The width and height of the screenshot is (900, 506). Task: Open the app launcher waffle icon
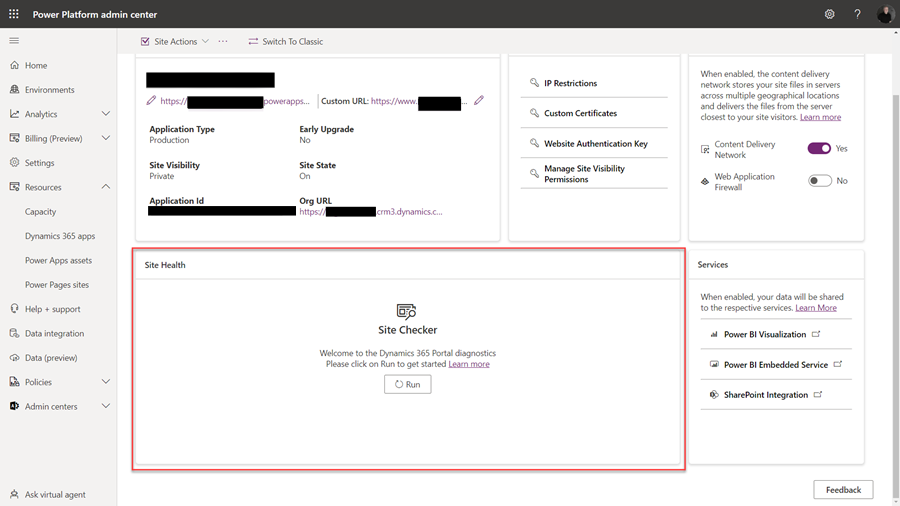14,14
